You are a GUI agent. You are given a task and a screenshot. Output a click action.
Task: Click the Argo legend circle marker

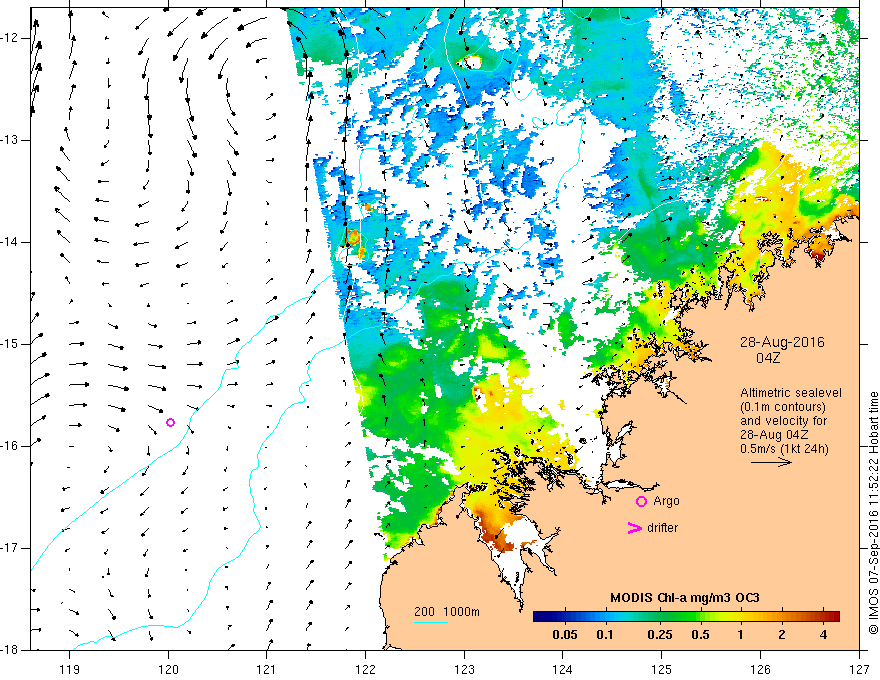pos(641,502)
